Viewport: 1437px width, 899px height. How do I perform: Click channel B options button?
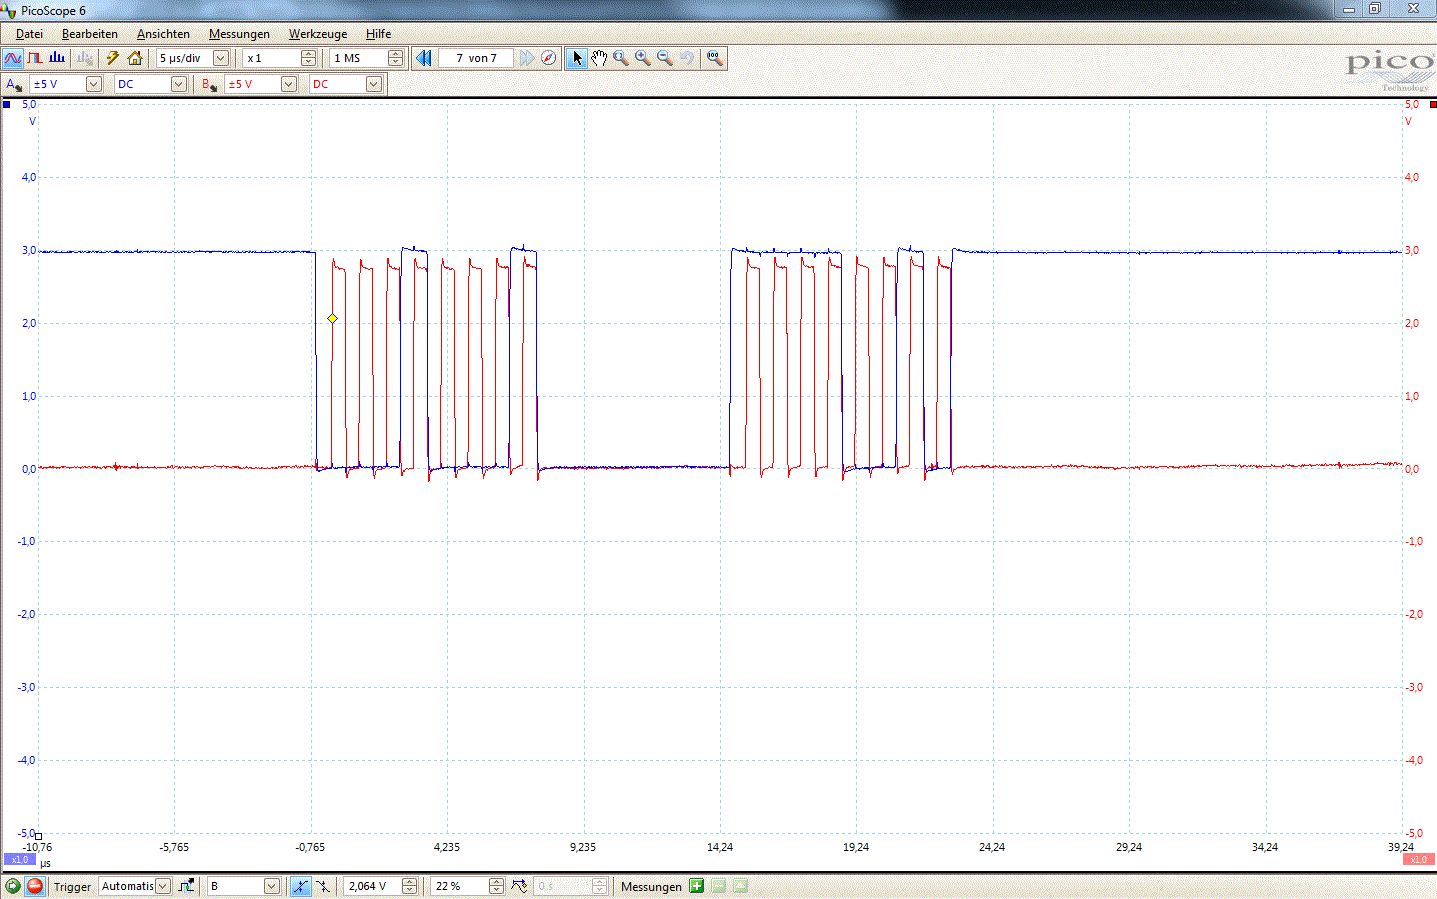point(209,84)
